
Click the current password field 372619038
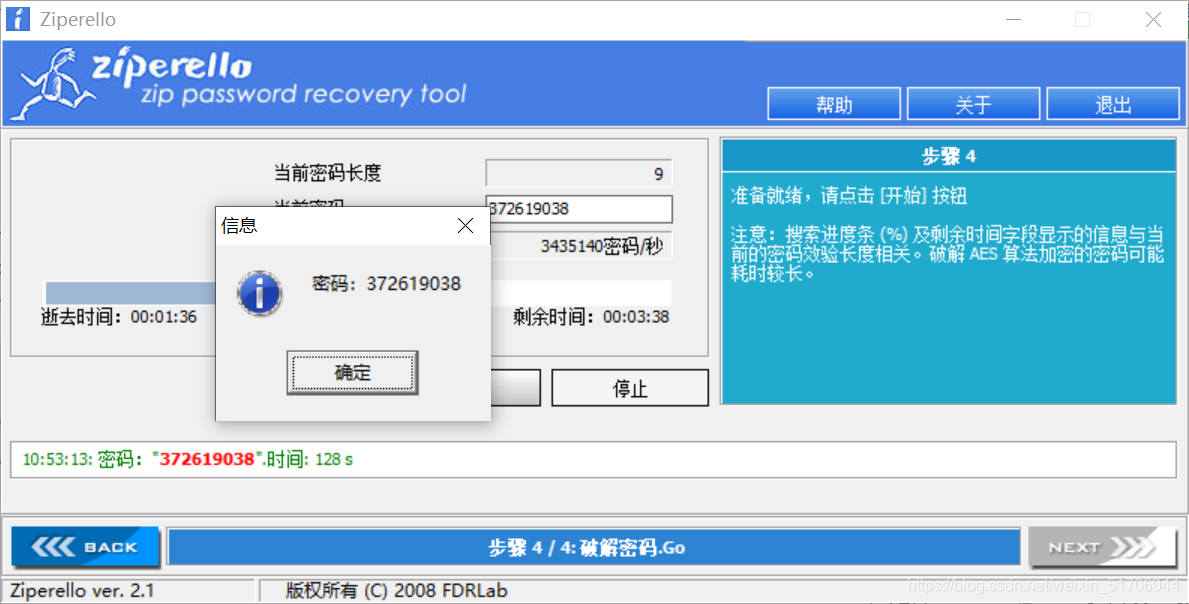(579, 209)
